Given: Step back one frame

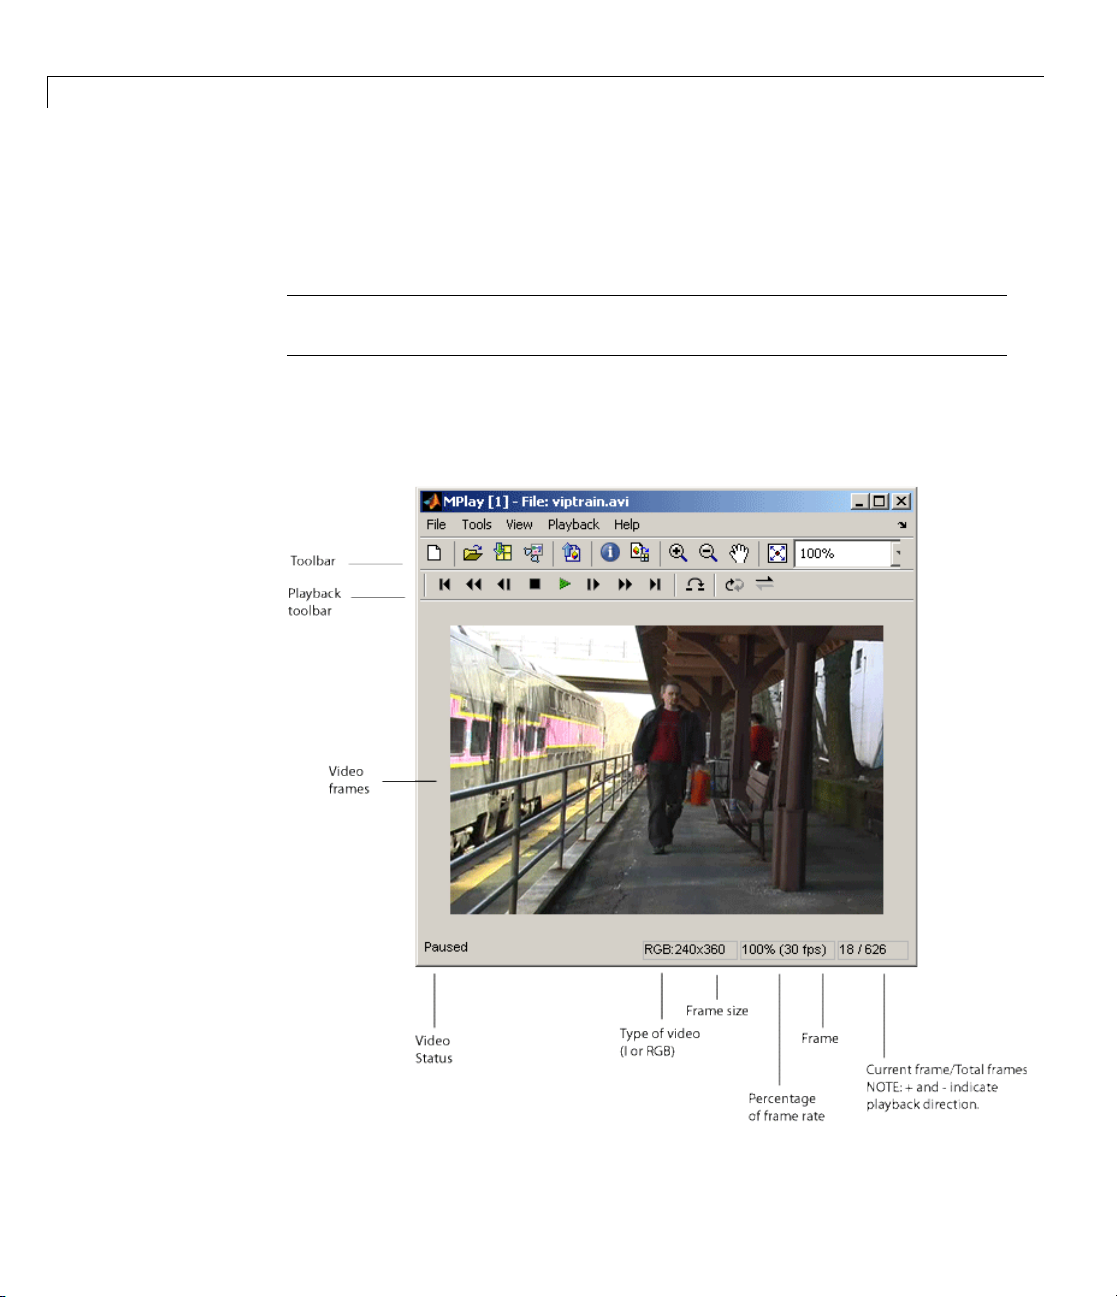Looking at the screenshot, I should 505,585.
